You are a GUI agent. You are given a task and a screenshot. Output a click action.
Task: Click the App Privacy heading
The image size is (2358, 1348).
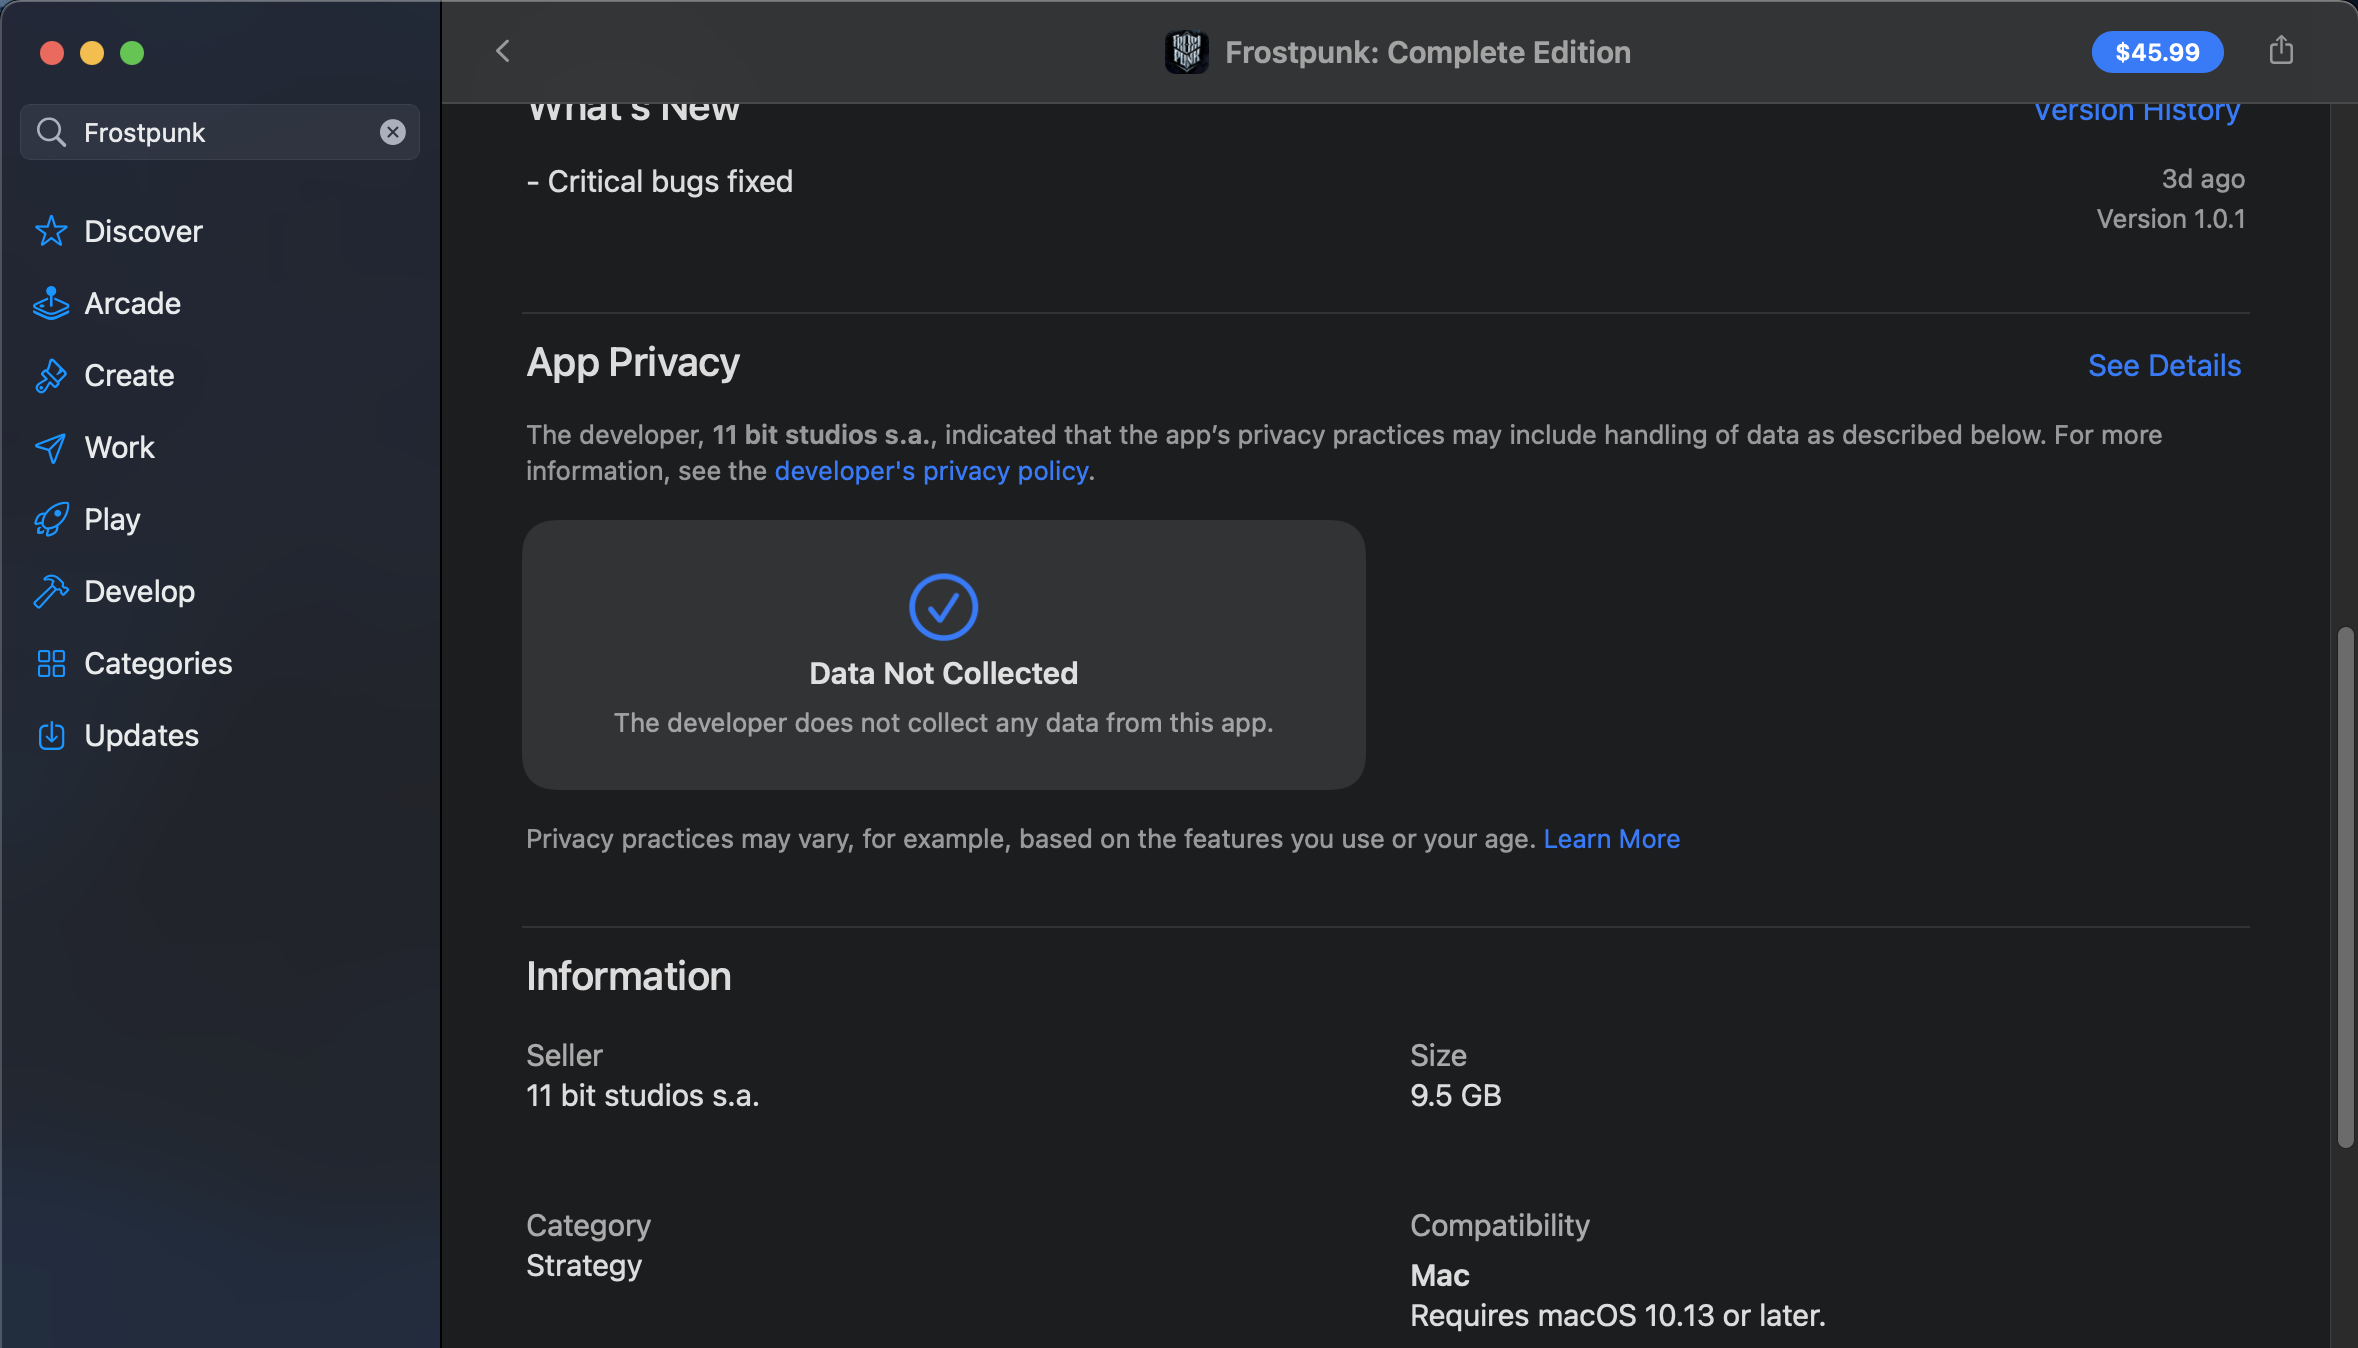tap(633, 363)
